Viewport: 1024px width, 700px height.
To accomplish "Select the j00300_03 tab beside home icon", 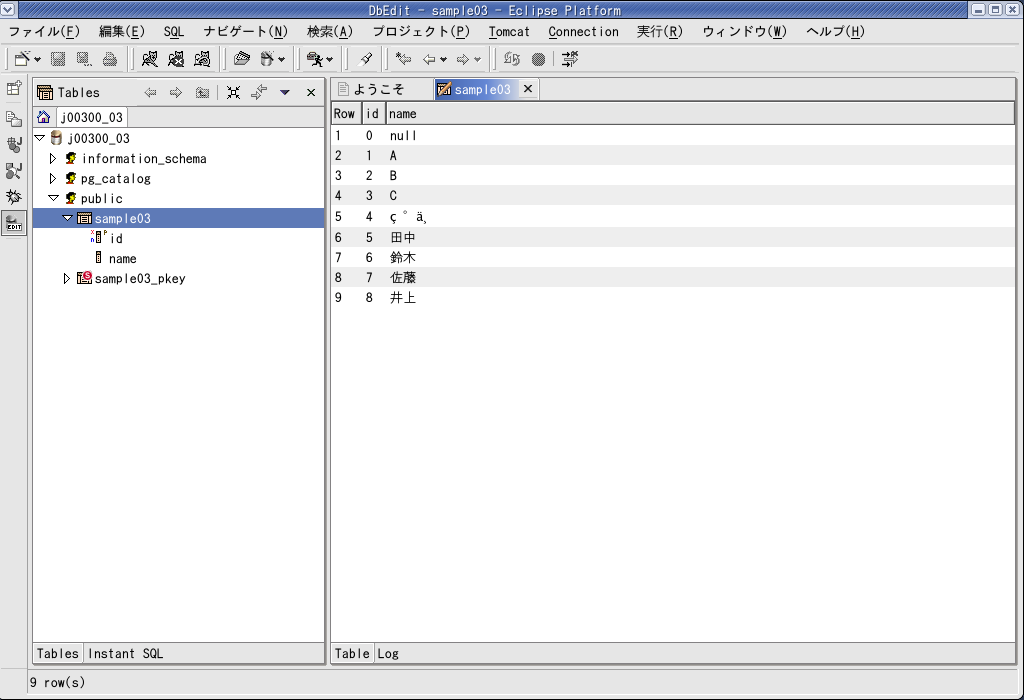I will [91, 118].
